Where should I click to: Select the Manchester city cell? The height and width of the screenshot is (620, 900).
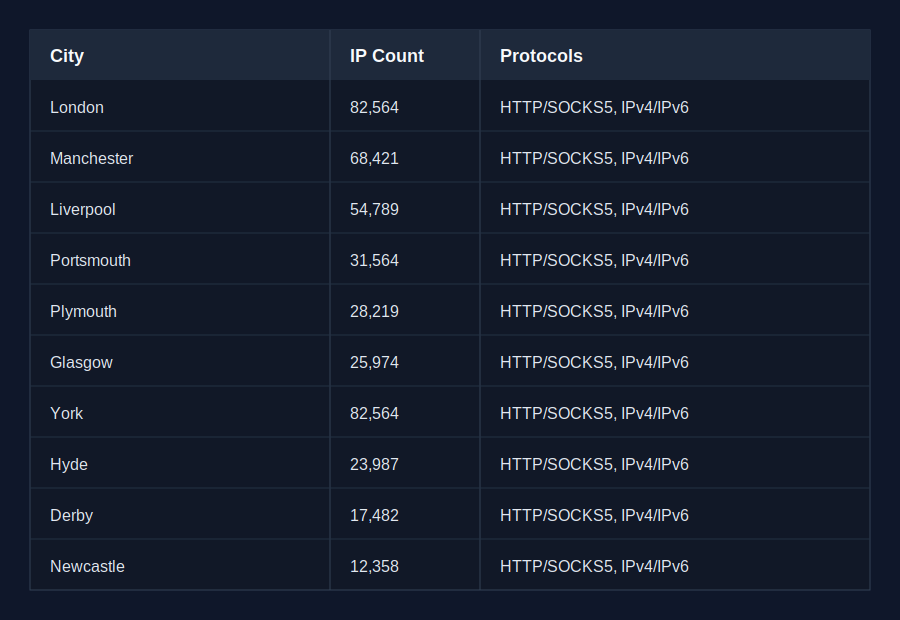(x=180, y=157)
